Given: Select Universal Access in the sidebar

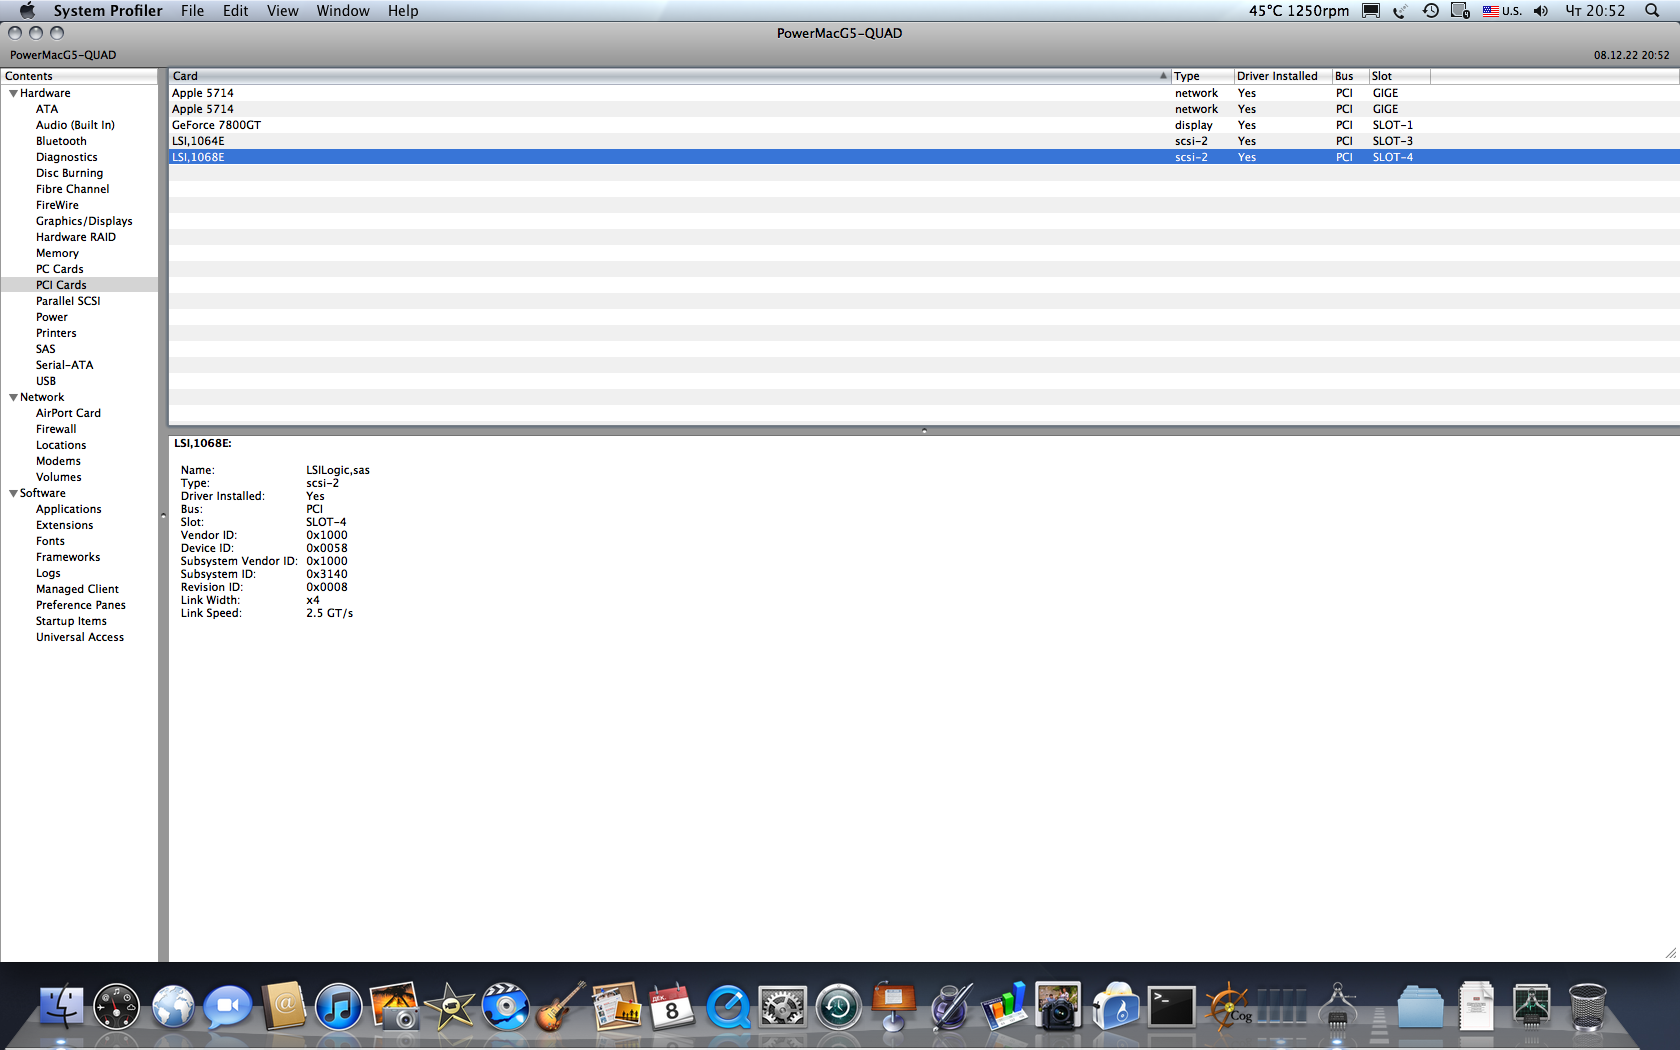Looking at the screenshot, I should coord(80,637).
